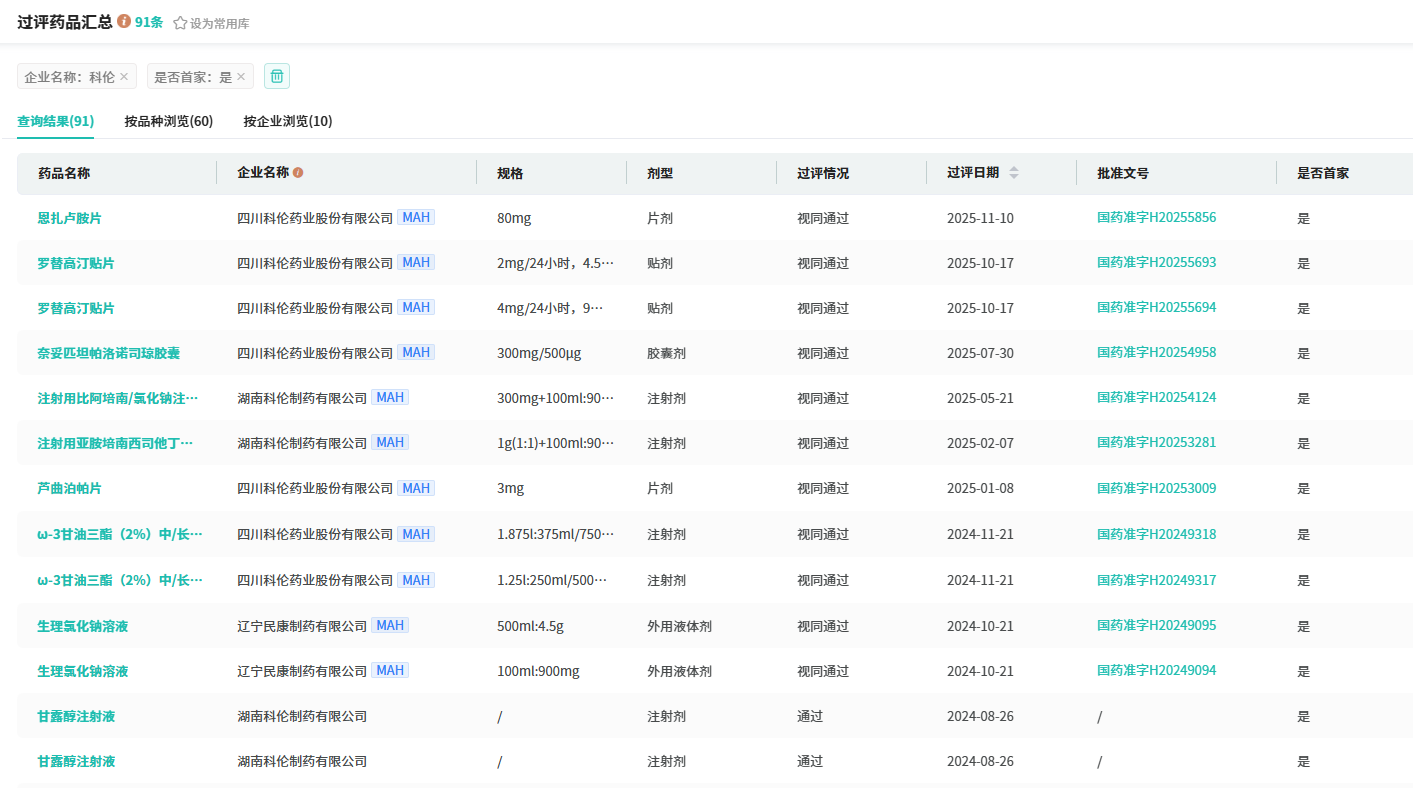Switch to 按品种浏览(60) tab
The height and width of the screenshot is (788, 1413).
(168, 121)
